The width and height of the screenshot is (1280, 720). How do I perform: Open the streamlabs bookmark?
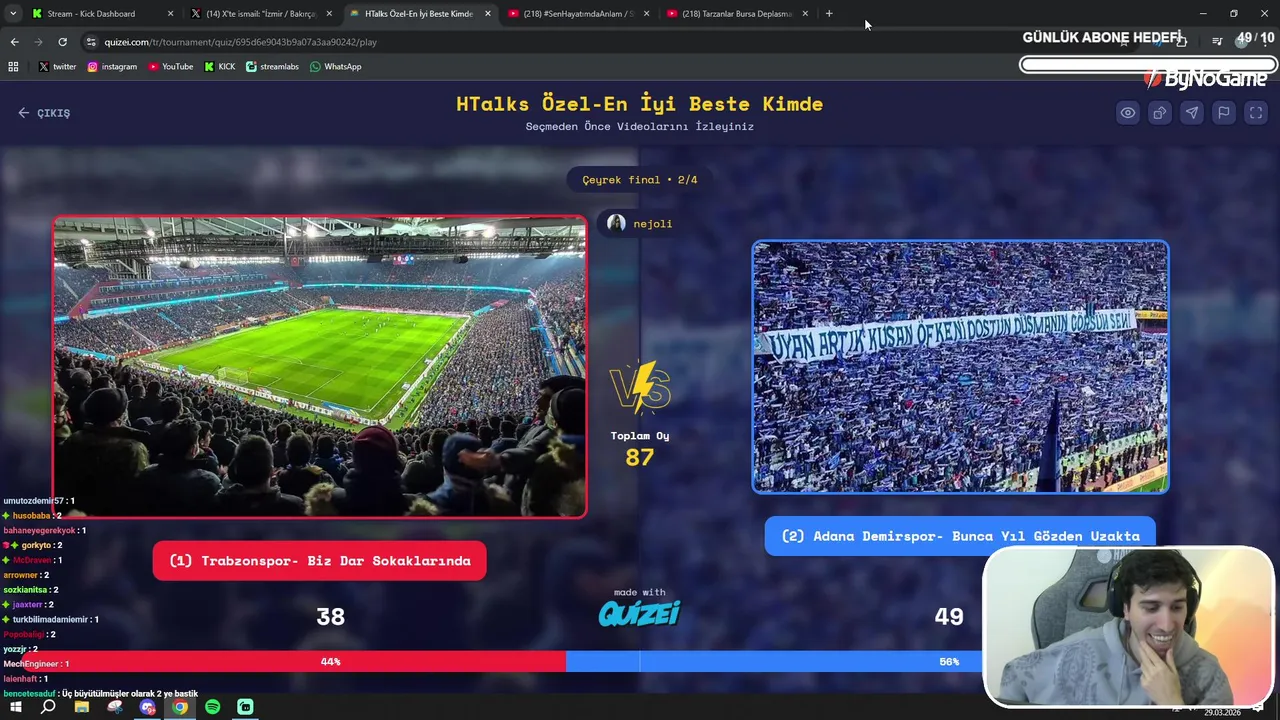pos(272,66)
